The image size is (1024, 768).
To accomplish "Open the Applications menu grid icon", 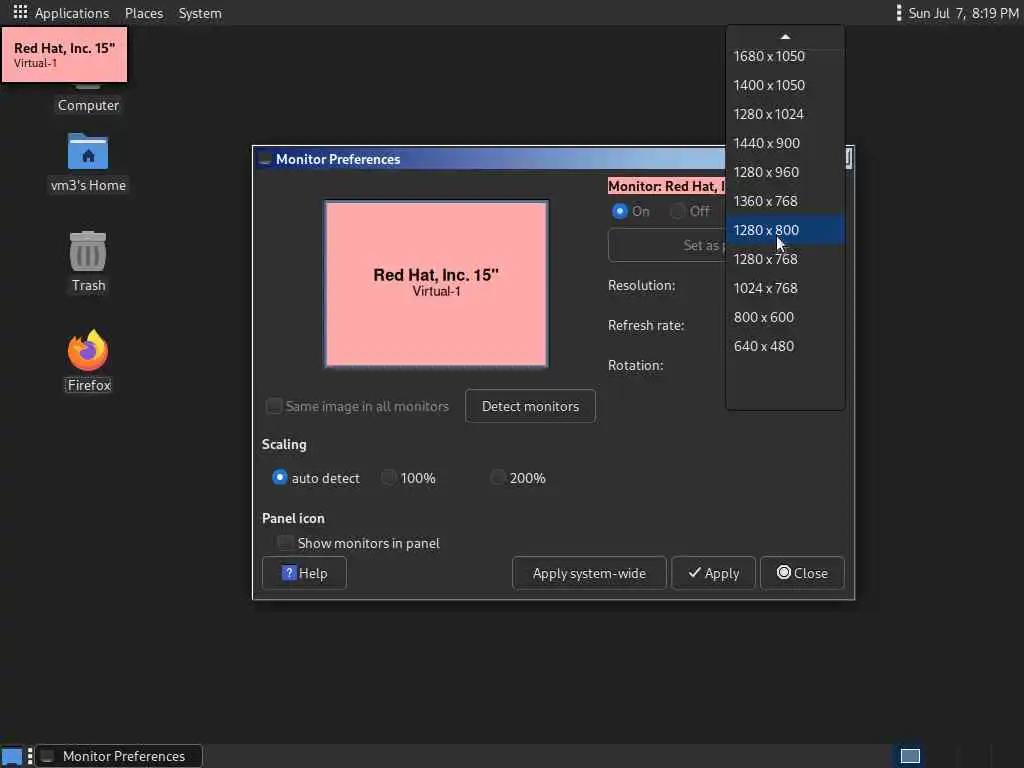I will pos(20,12).
